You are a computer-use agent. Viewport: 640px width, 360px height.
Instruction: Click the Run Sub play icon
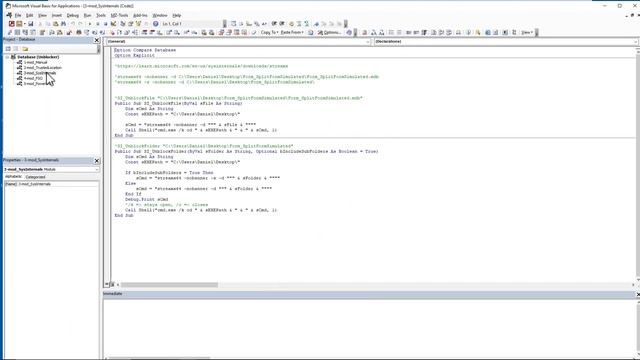tap(90, 24)
